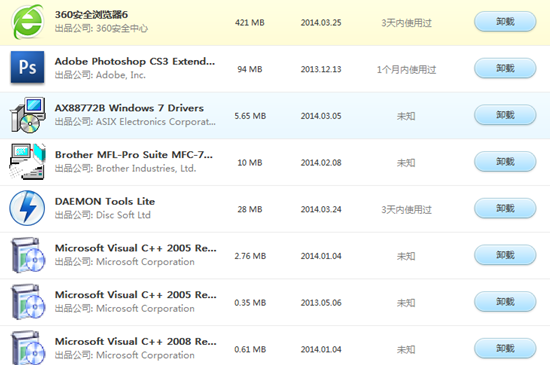This screenshot has height=371, width=550.
Task: Click publisher text 360安全中心
Action: tap(122, 28)
